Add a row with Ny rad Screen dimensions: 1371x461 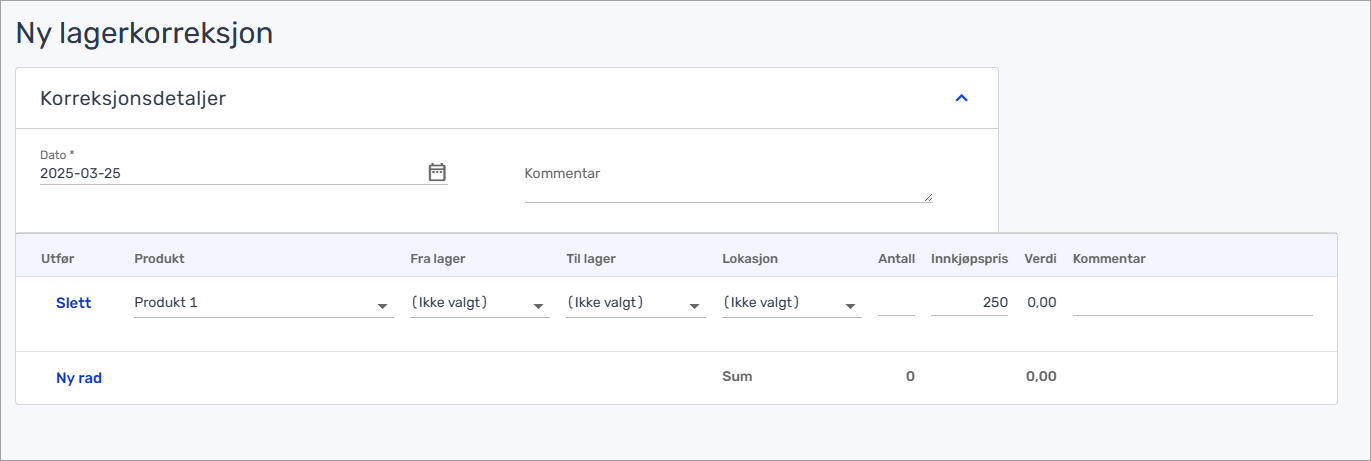(79, 378)
